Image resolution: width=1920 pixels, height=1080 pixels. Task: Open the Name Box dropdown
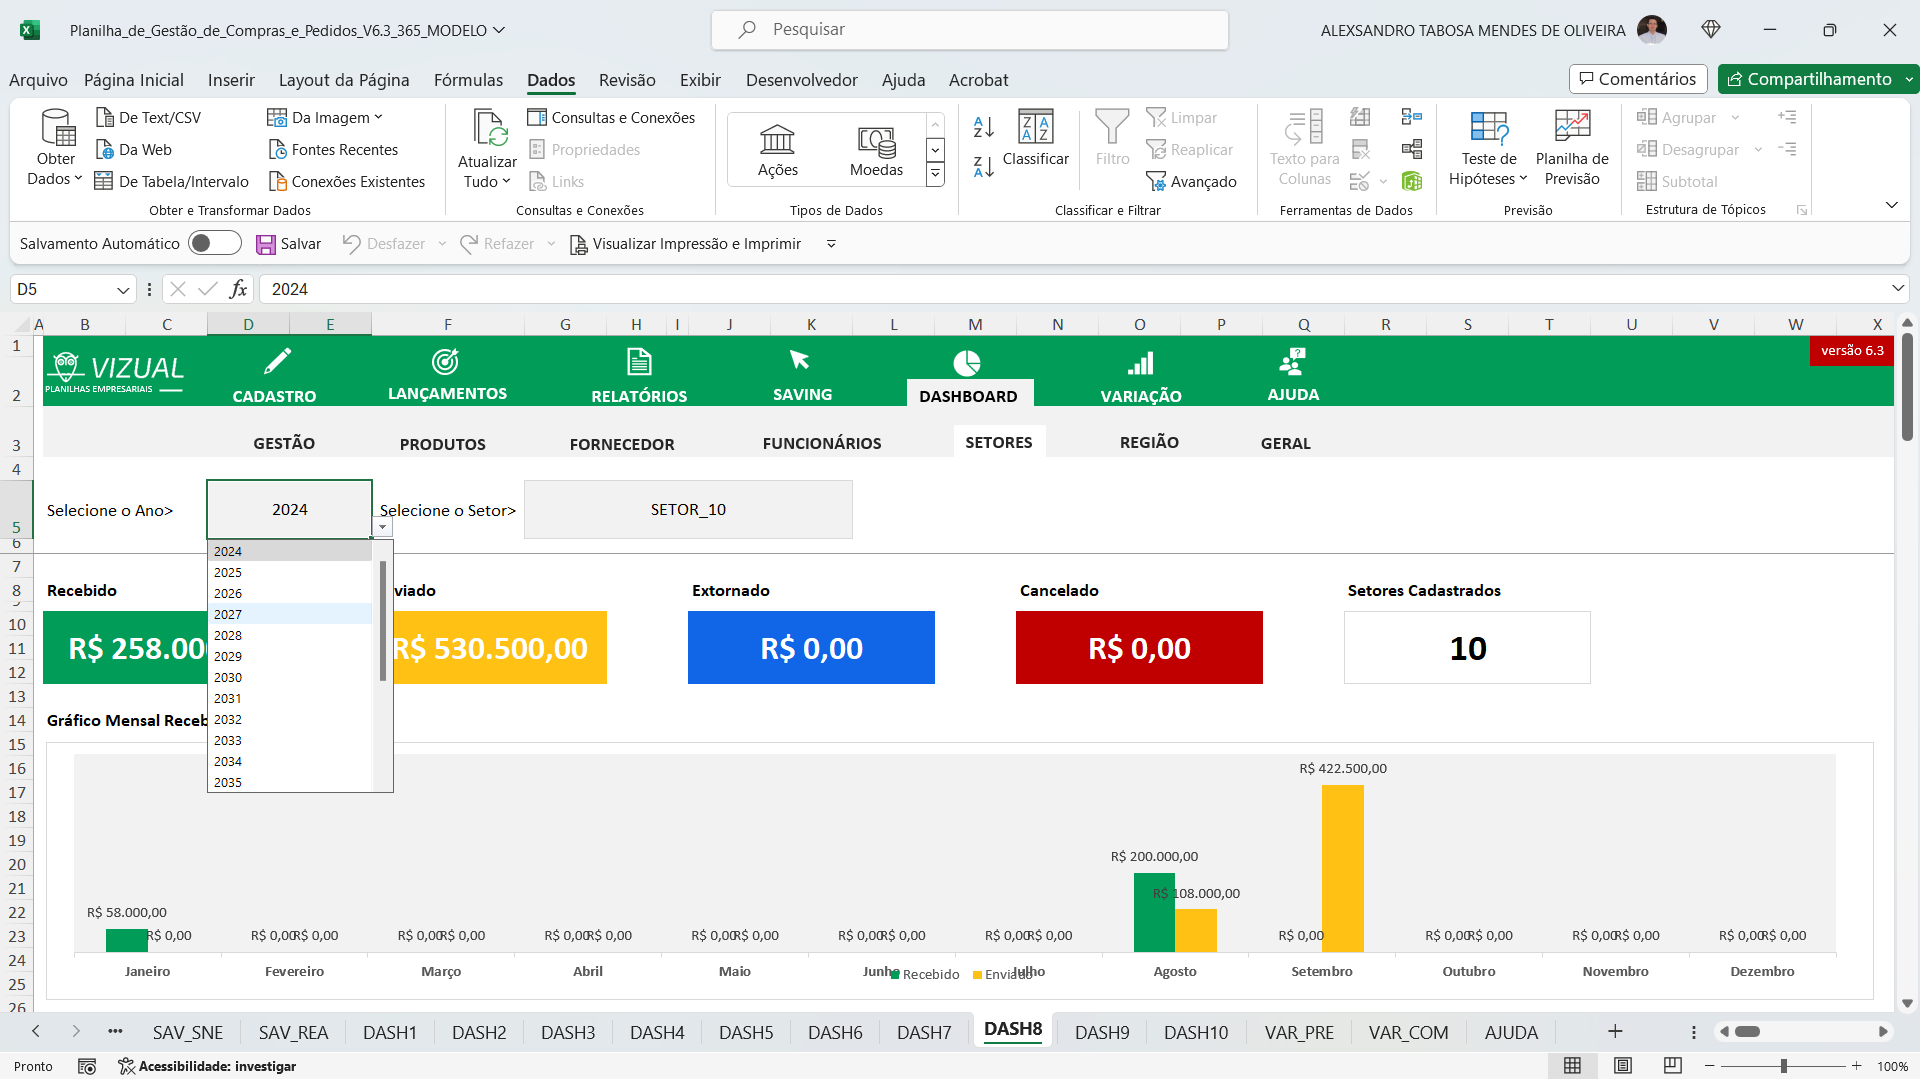pos(122,289)
